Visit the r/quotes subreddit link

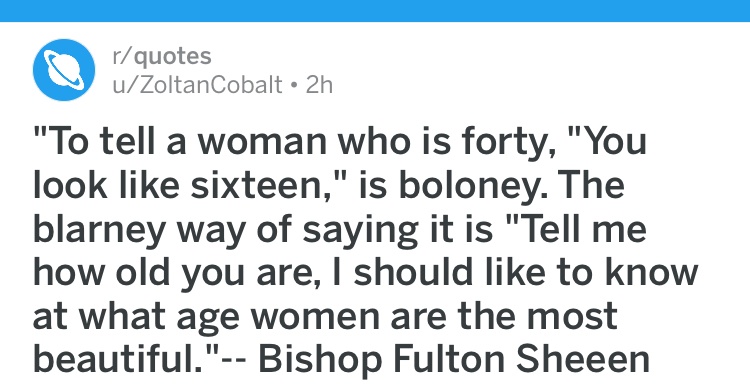pos(162,56)
